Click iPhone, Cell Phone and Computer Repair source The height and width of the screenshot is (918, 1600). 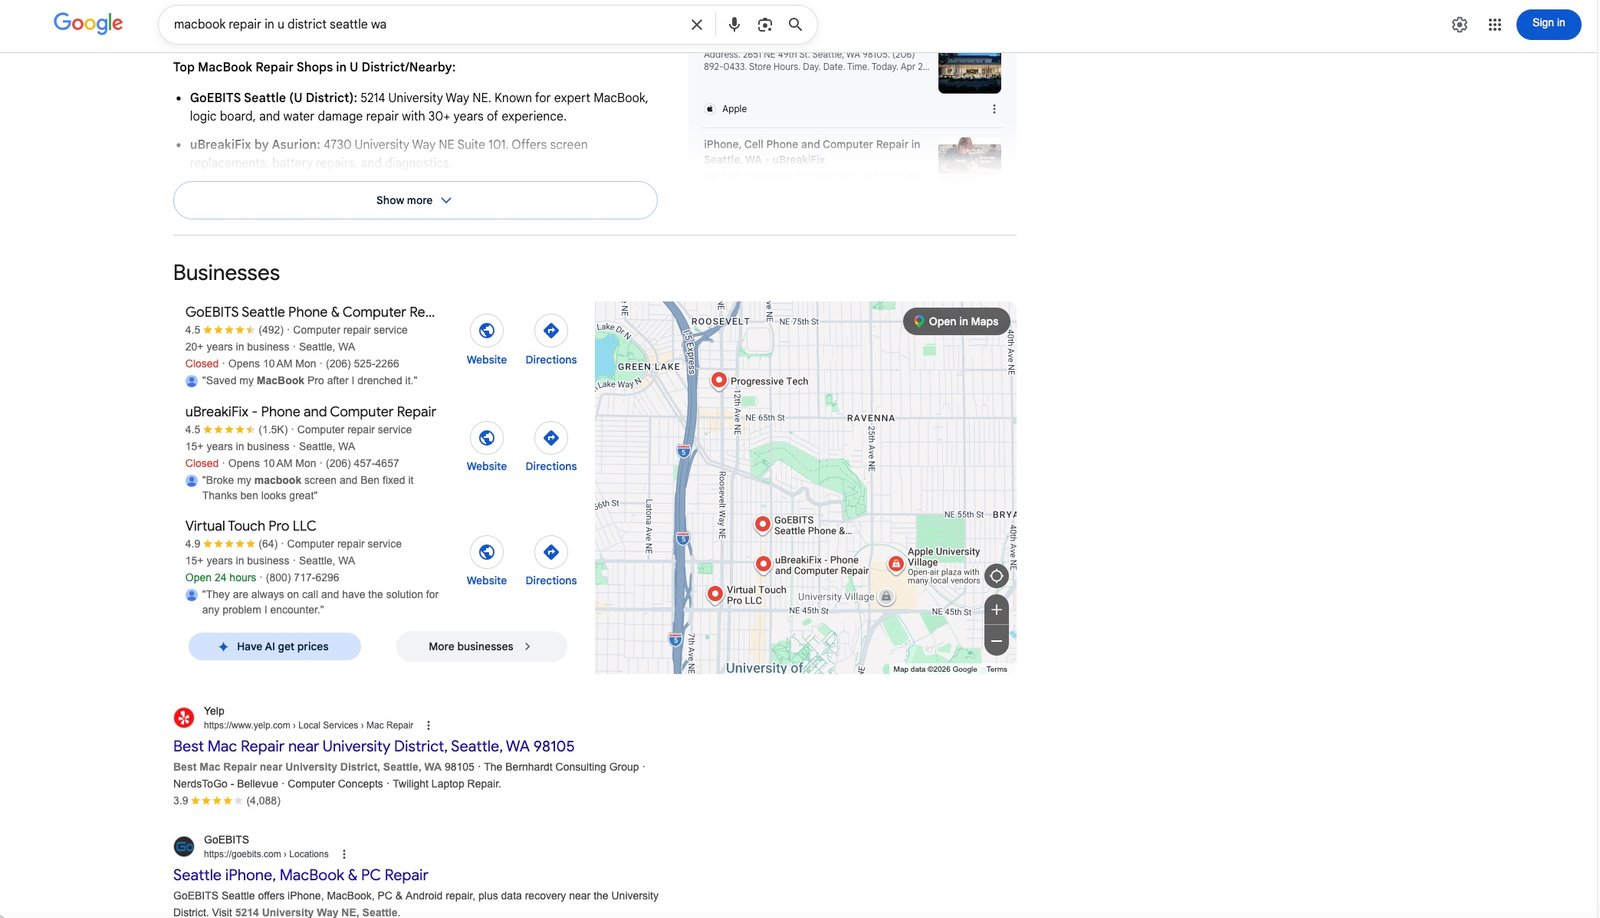tap(812, 151)
